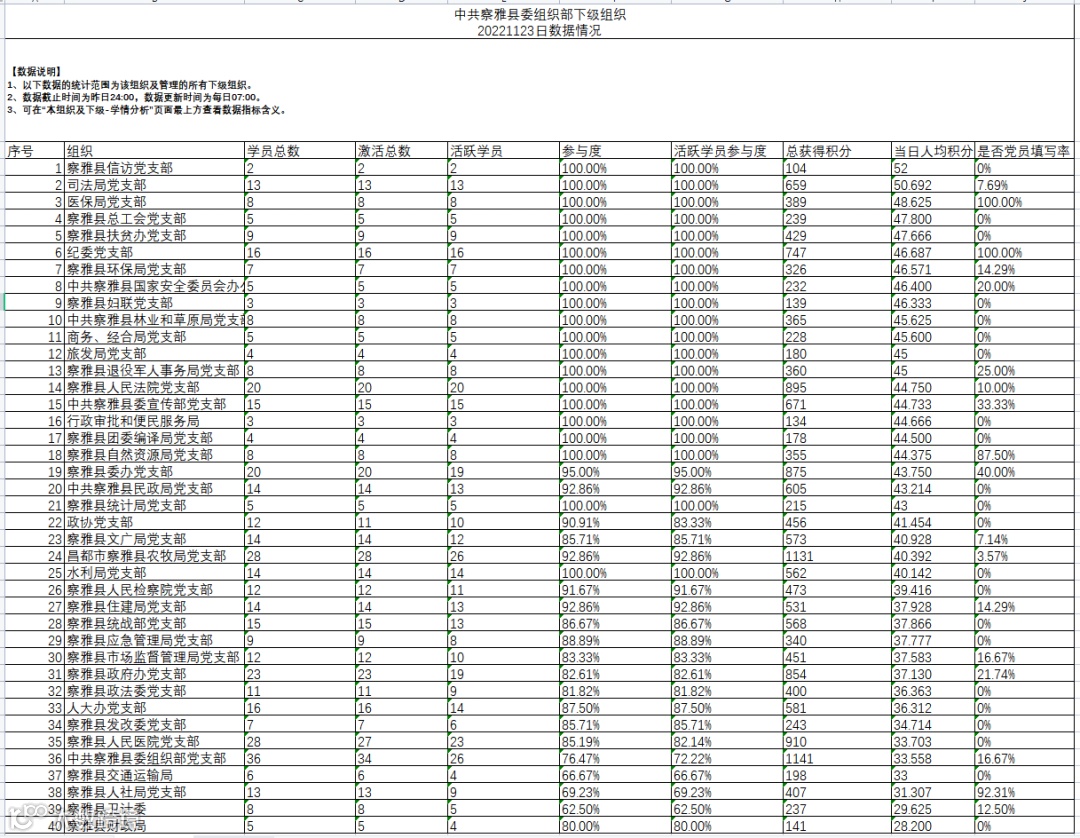Select the 当日人均积分 header cell
The height and width of the screenshot is (838, 1080).
click(933, 151)
